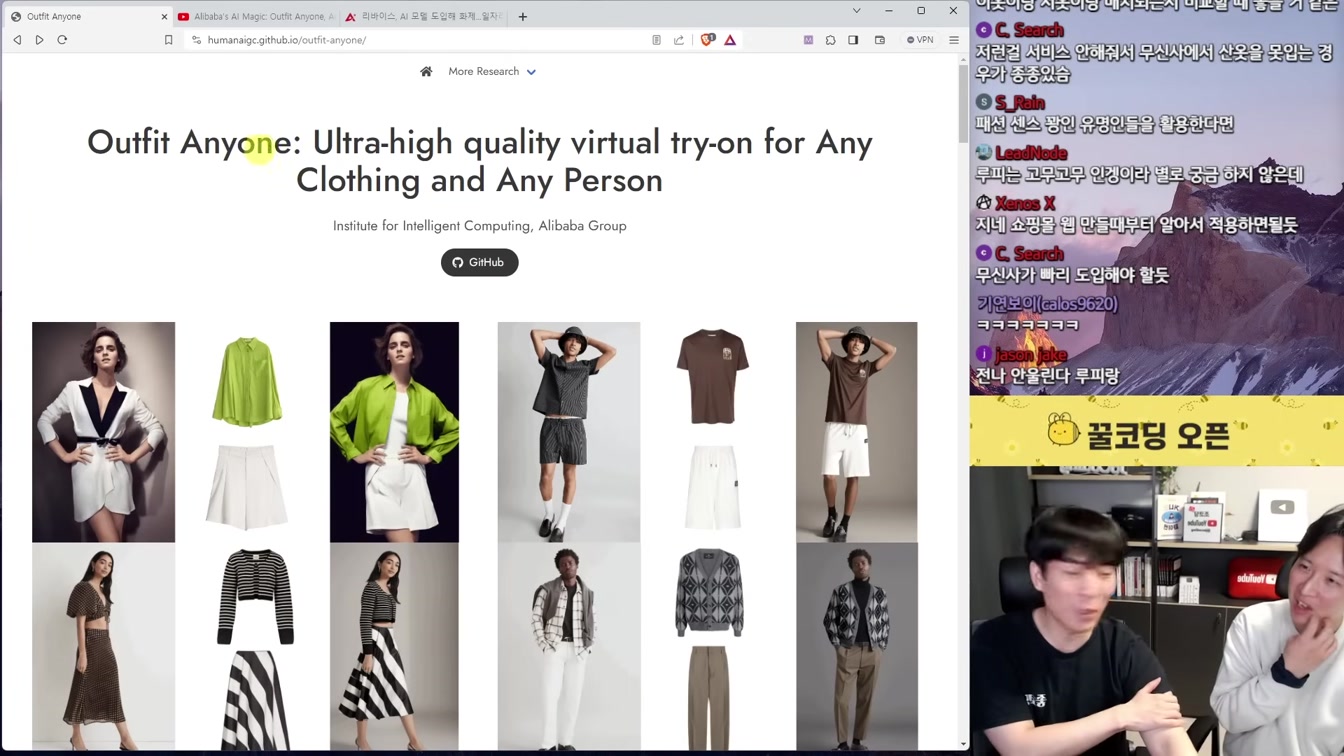Click scrollbar down arrow at page bottom
This screenshot has width=1344, height=756.
point(963,744)
